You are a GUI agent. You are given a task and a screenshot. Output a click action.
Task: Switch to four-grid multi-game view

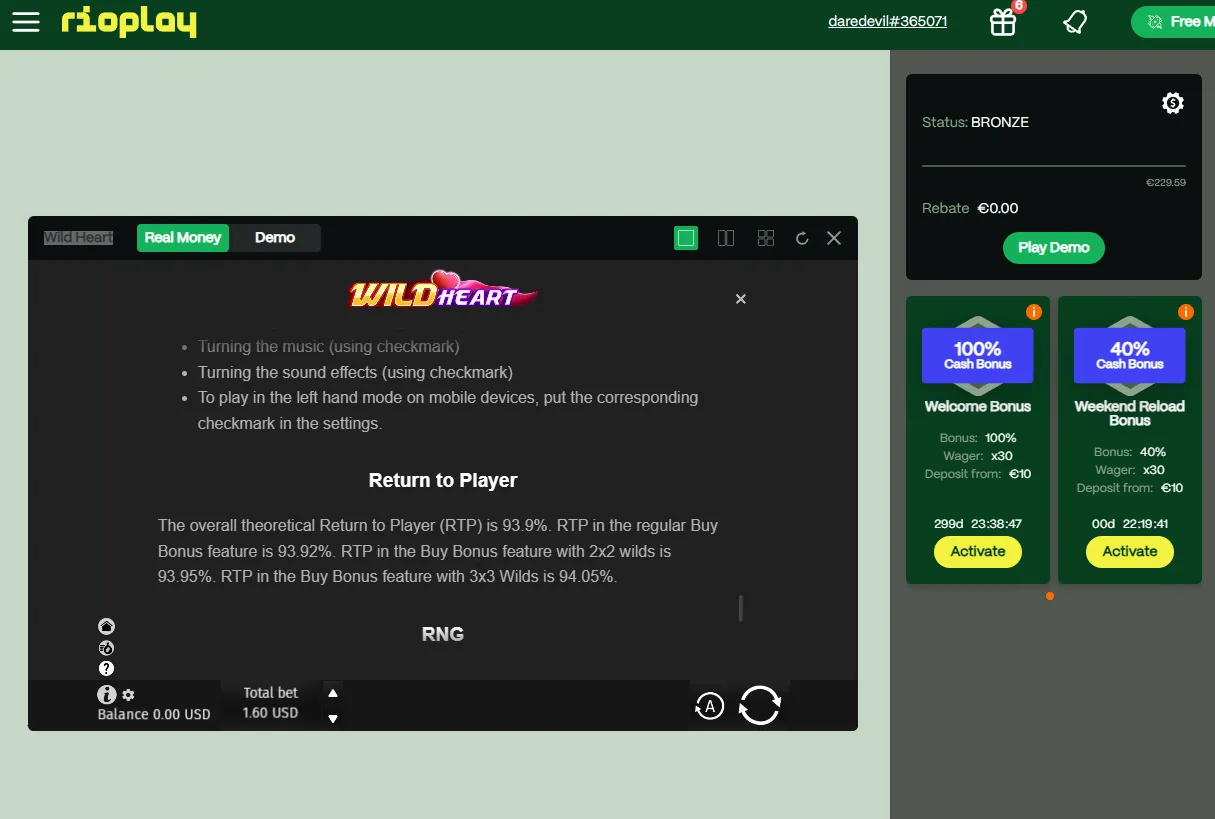[x=766, y=238]
